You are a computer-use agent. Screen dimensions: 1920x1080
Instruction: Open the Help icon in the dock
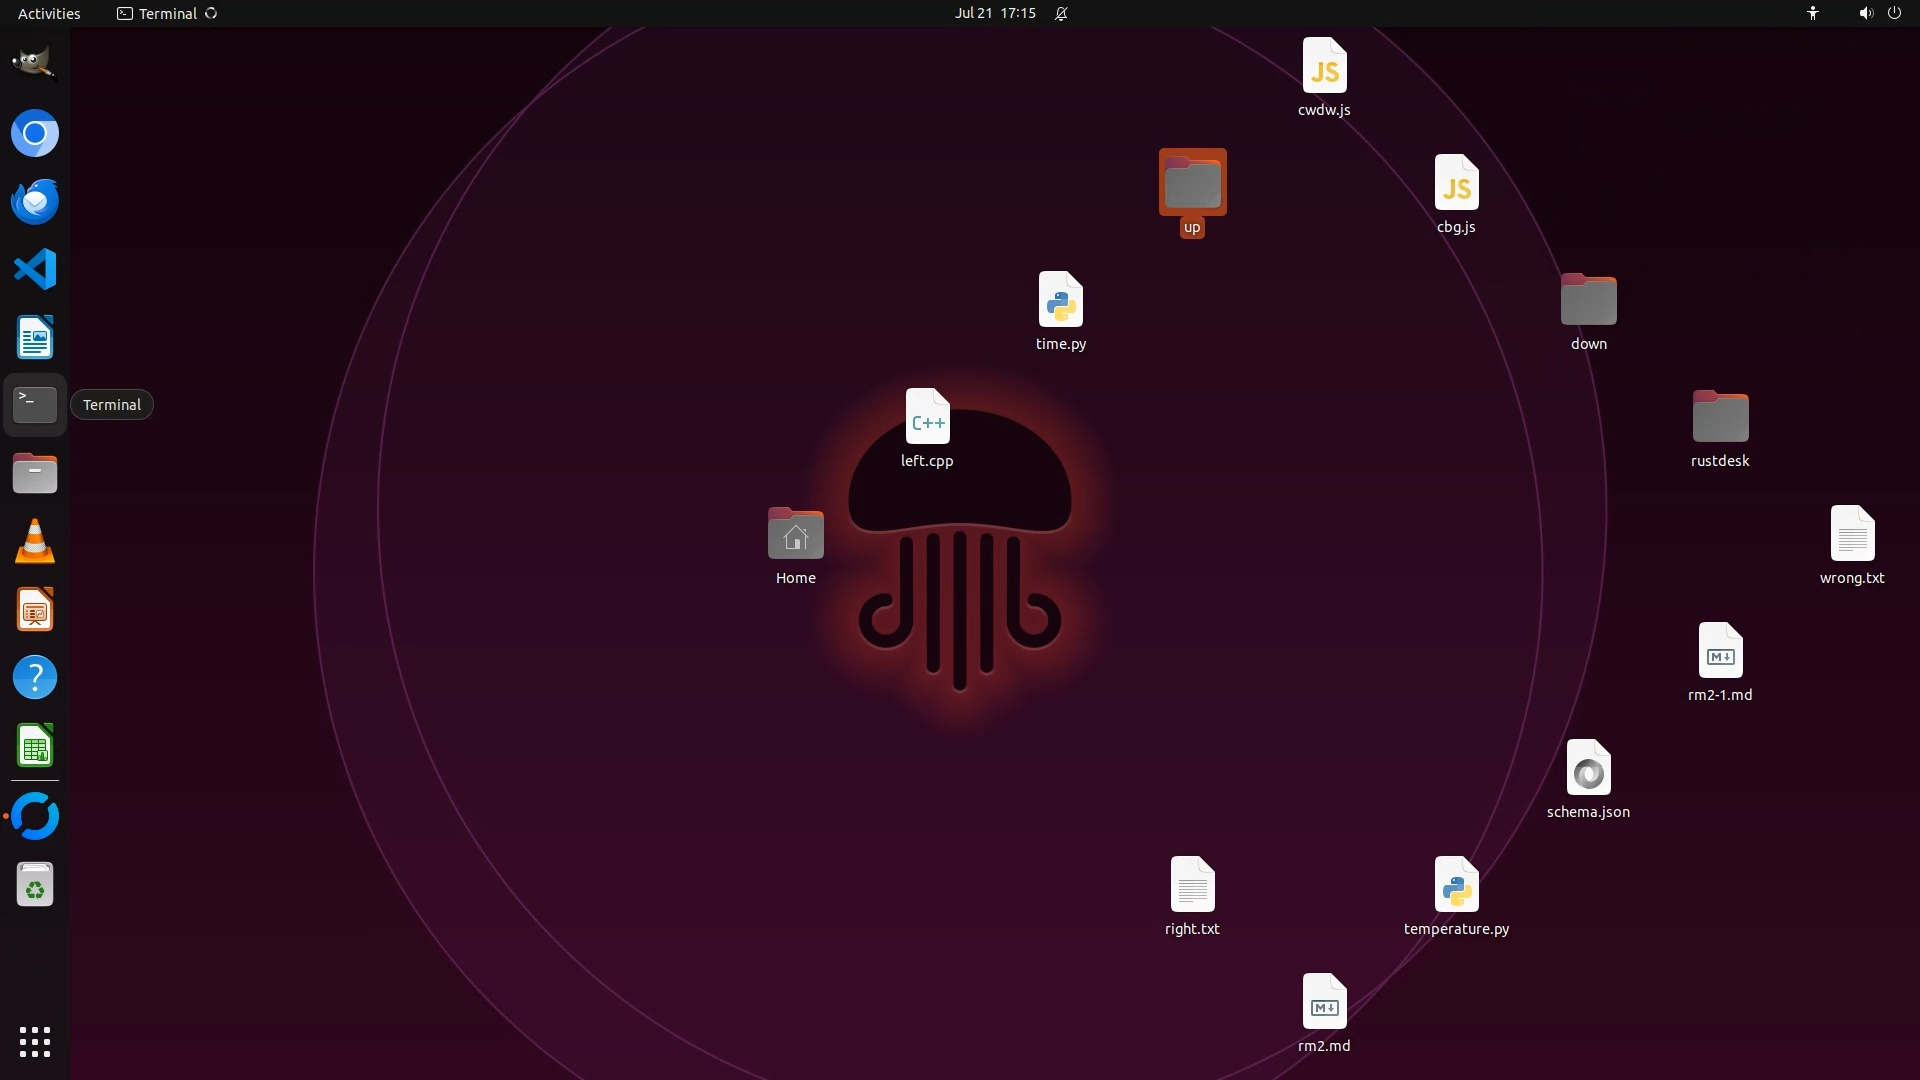tap(35, 678)
